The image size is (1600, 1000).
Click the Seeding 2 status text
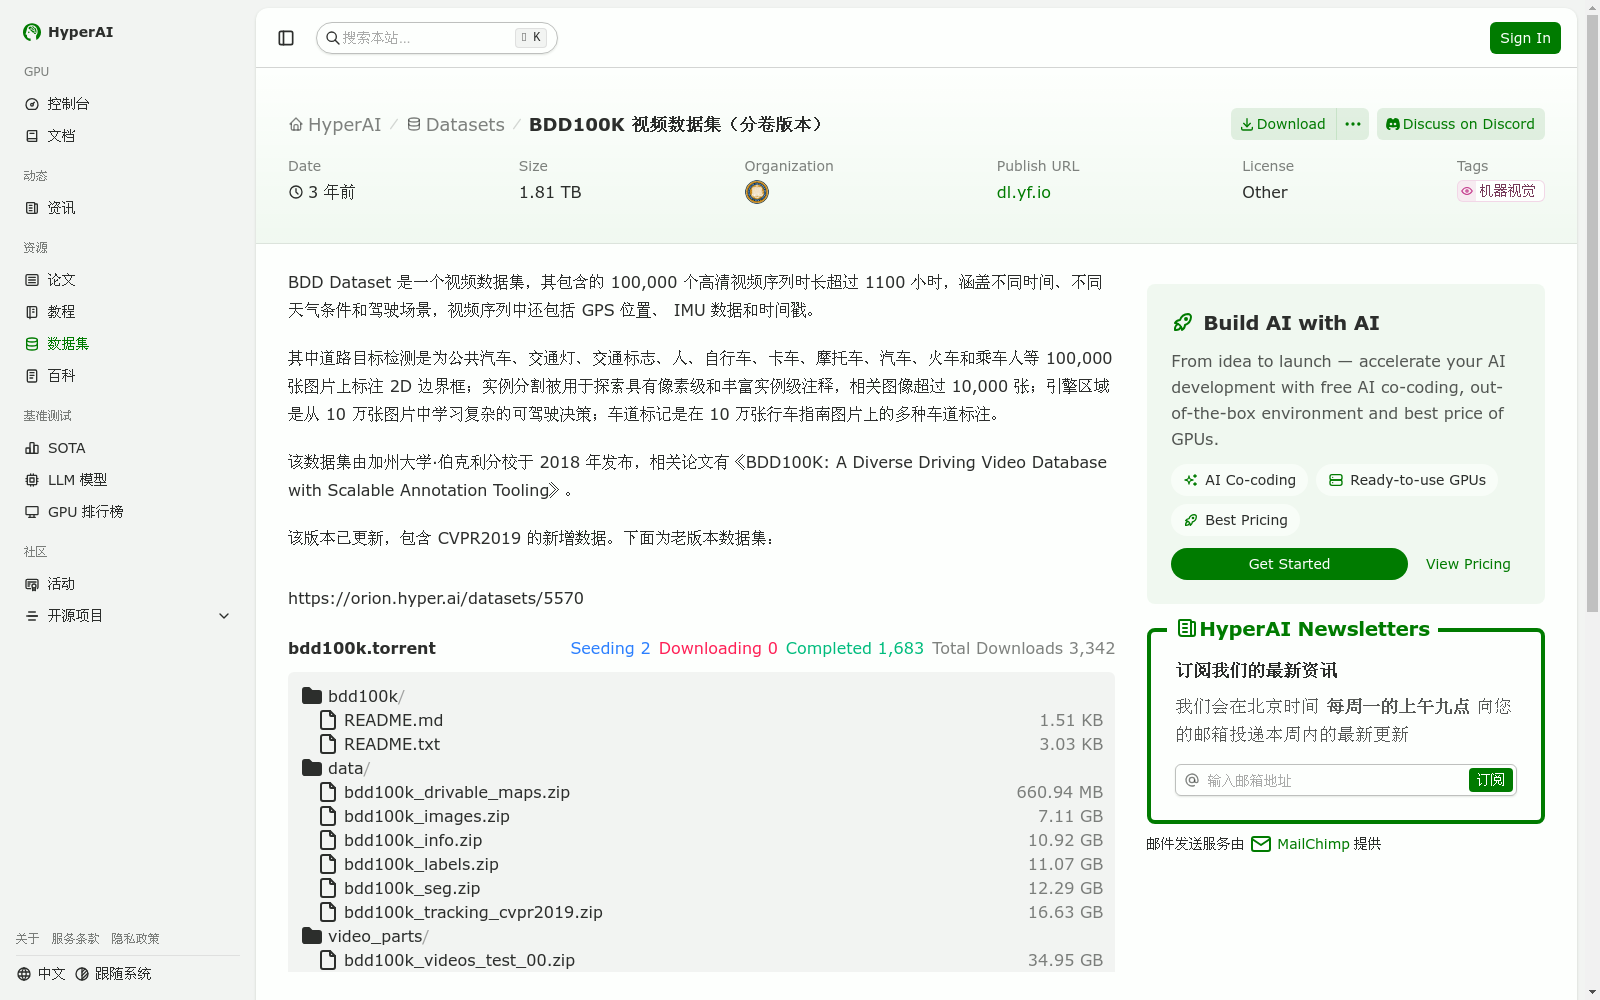tap(610, 648)
